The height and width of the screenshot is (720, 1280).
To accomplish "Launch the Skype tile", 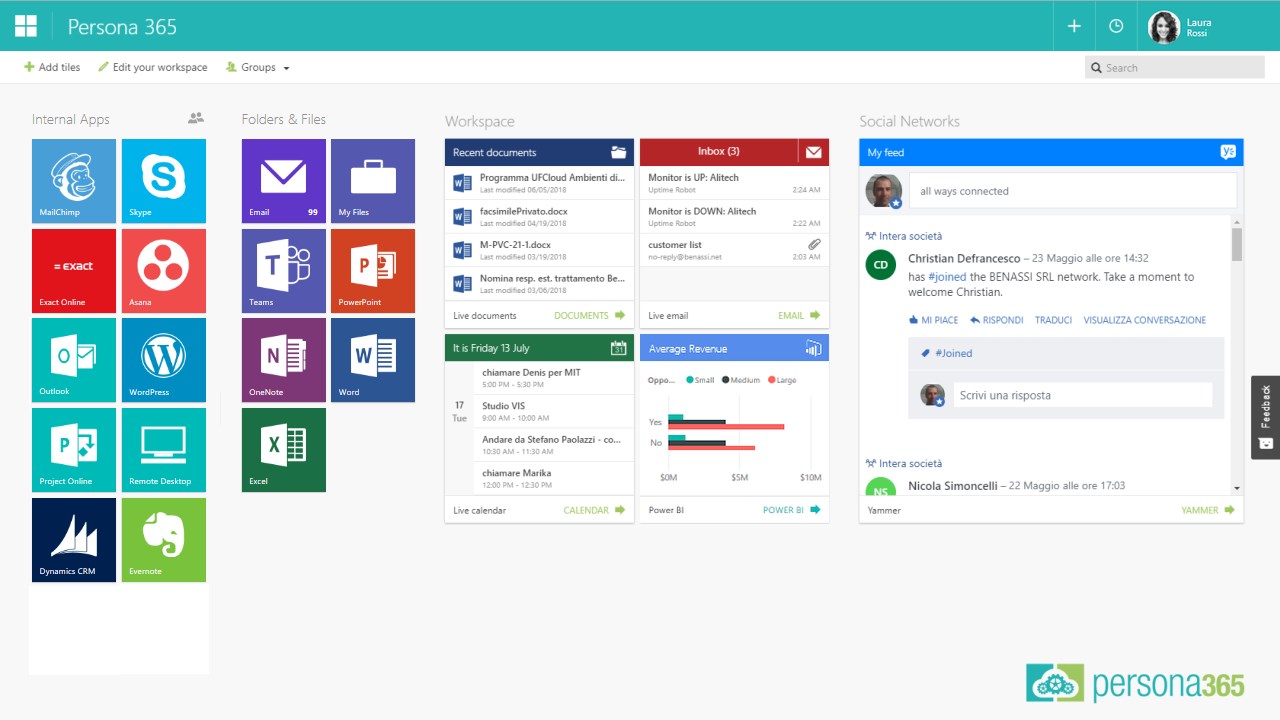I will click(164, 181).
